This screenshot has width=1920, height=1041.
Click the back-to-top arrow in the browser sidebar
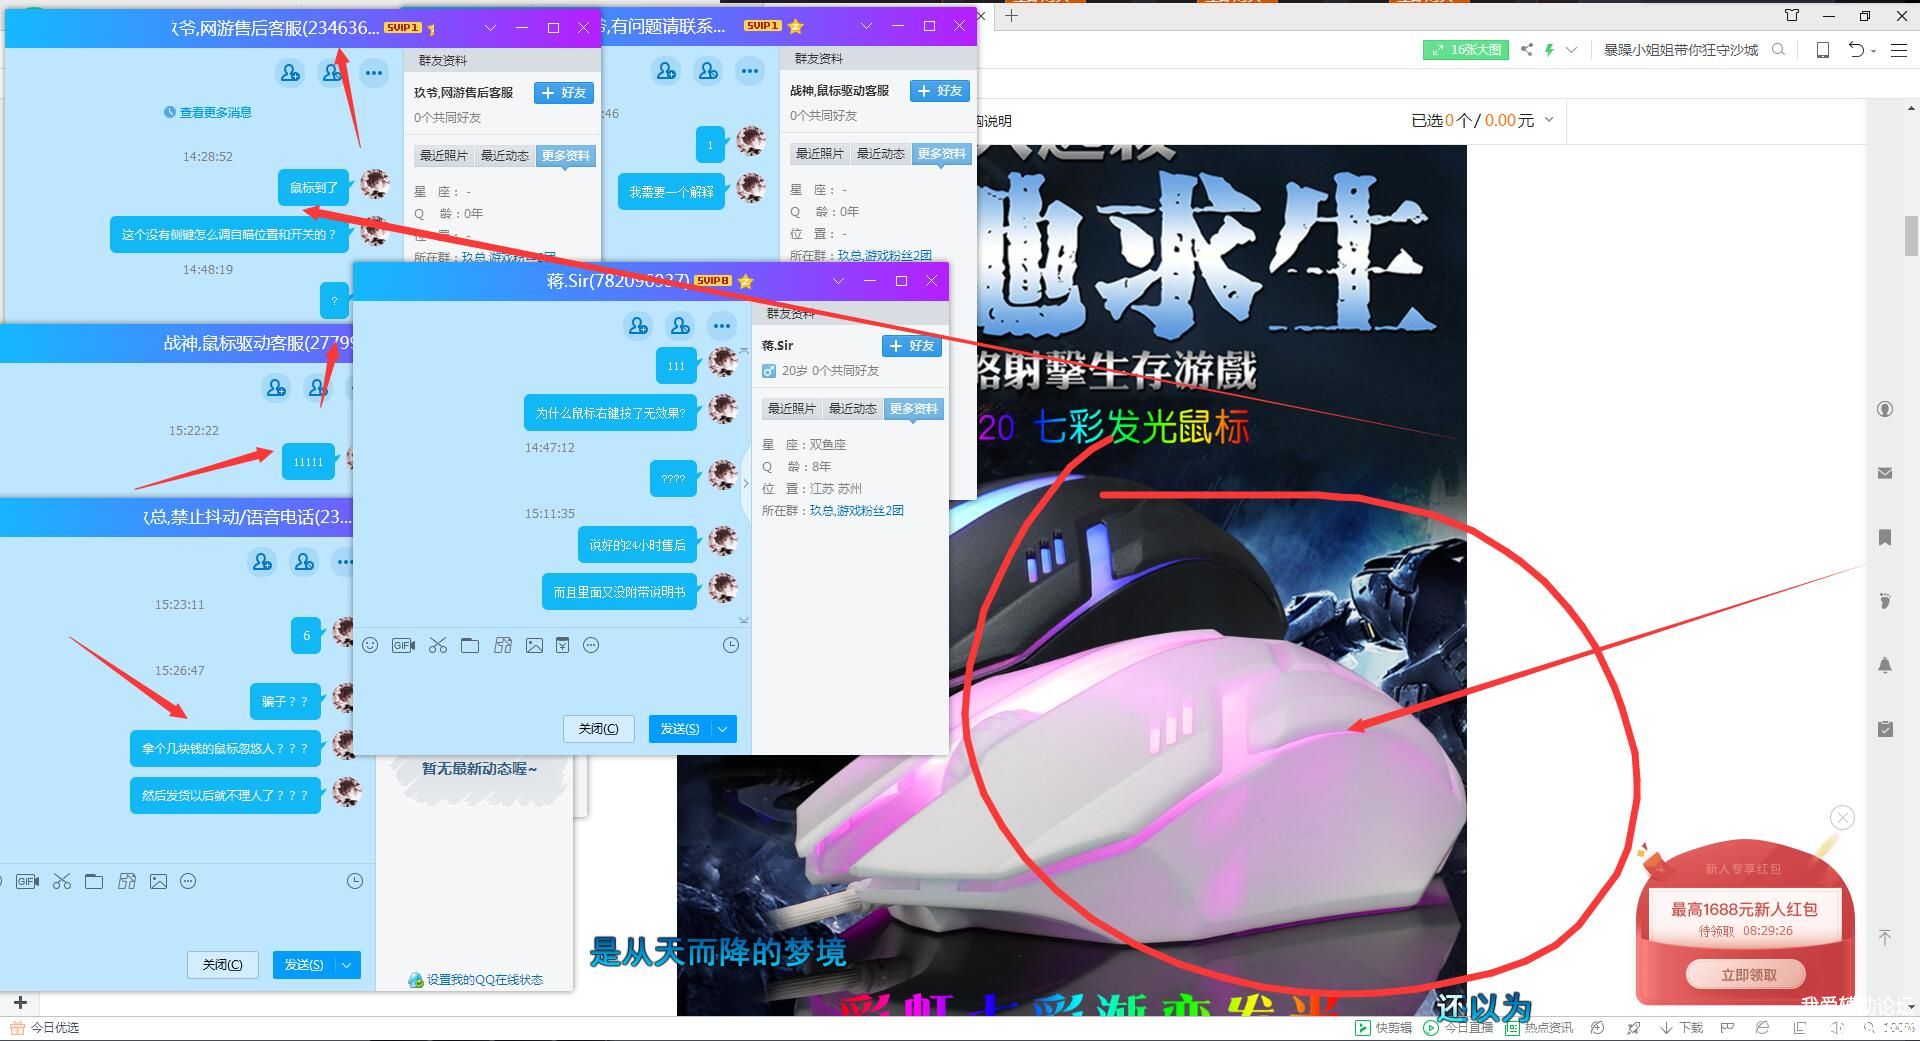(x=1885, y=937)
